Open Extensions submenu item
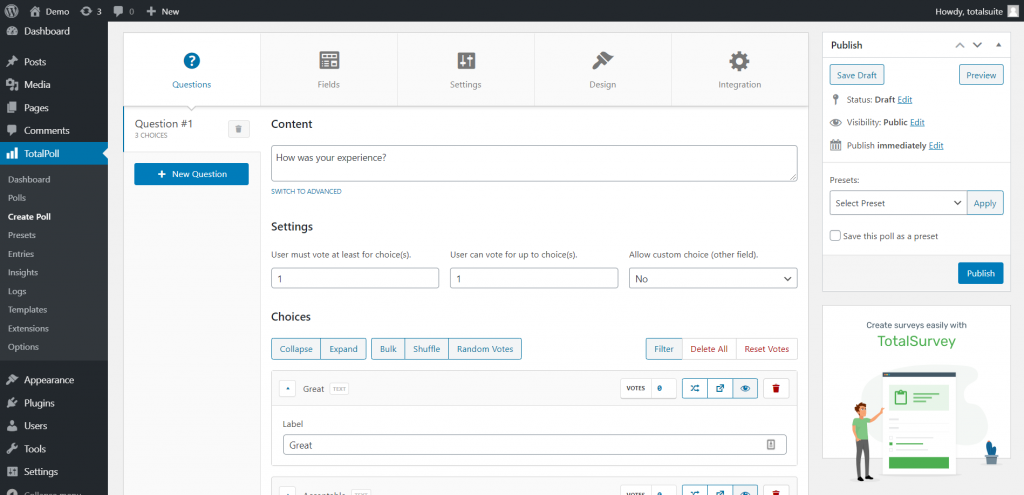Image resolution: width=1024 pixels, height=495 pixels. tap(28, 328)
